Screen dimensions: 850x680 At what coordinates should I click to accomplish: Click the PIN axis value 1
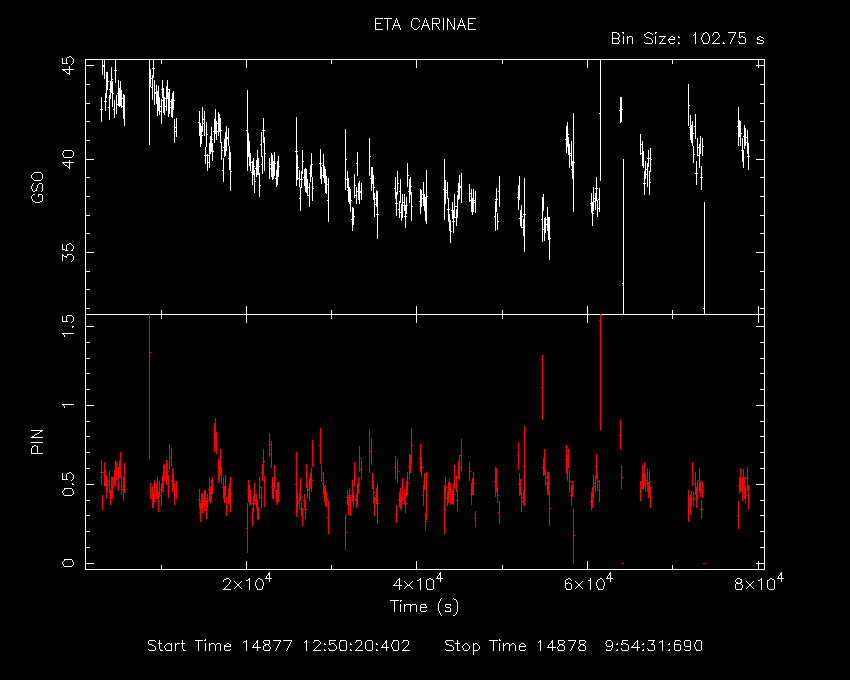[68, 405]
